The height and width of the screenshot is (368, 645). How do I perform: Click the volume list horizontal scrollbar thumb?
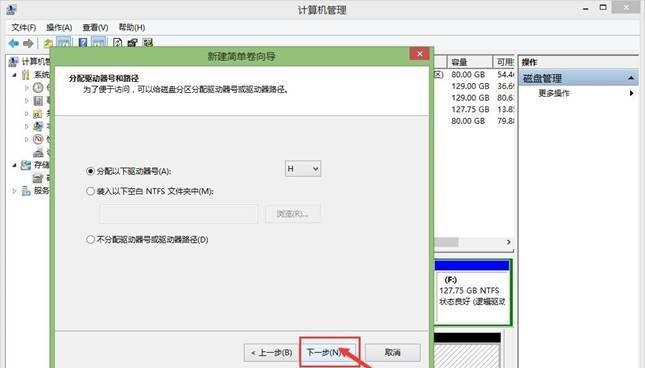click(x=447, y=242)
